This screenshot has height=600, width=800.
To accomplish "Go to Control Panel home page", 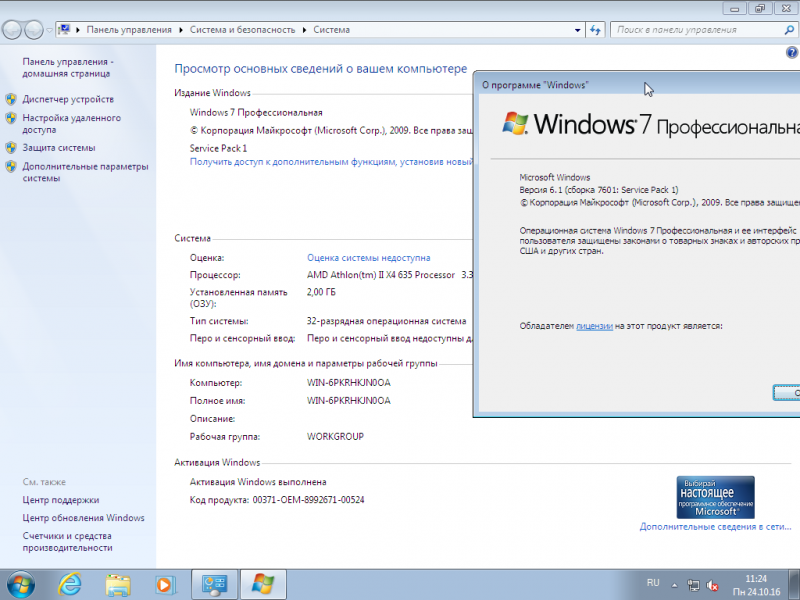I will click(67, 67).
